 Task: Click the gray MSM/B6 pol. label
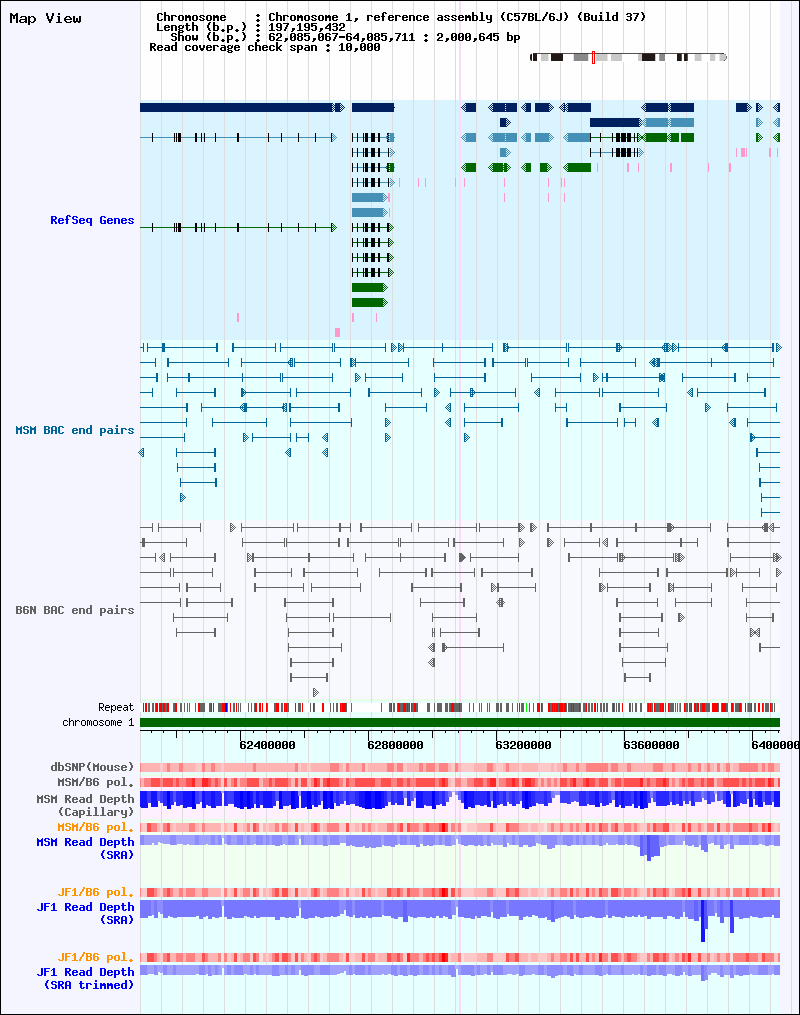(x=96, y=782)
